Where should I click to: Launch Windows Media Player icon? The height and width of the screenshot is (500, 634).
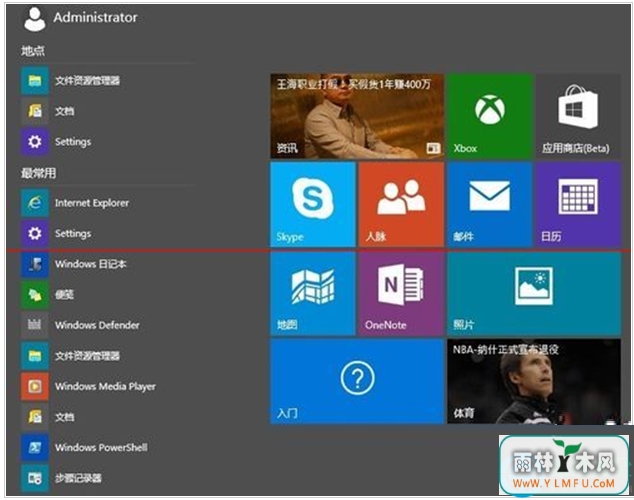click(35, 386)
